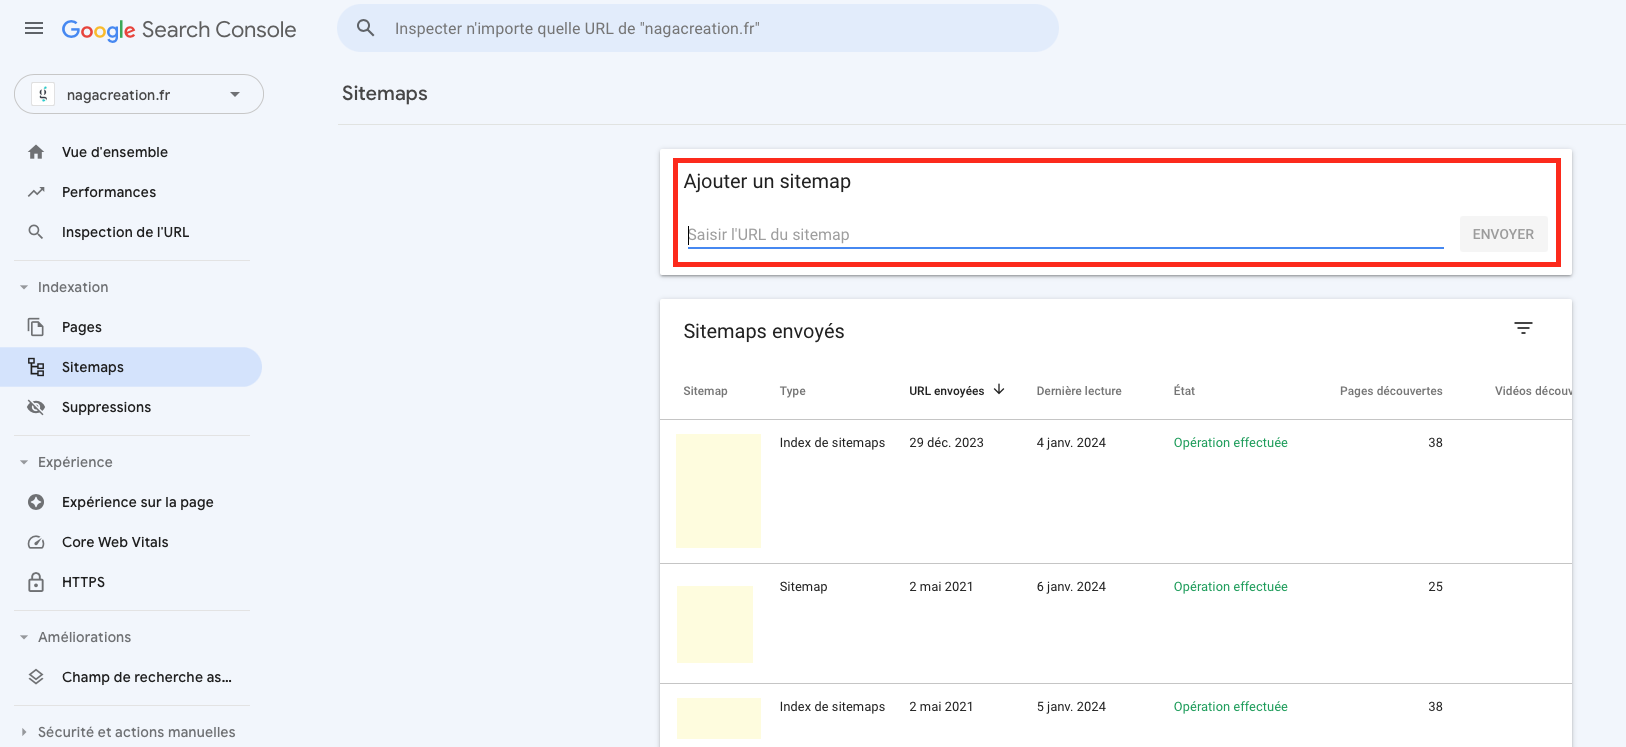Click the Sitemaps tree icon in sidebar
The height and width of the screenshot is (747, 1626).
click(36, 367)
